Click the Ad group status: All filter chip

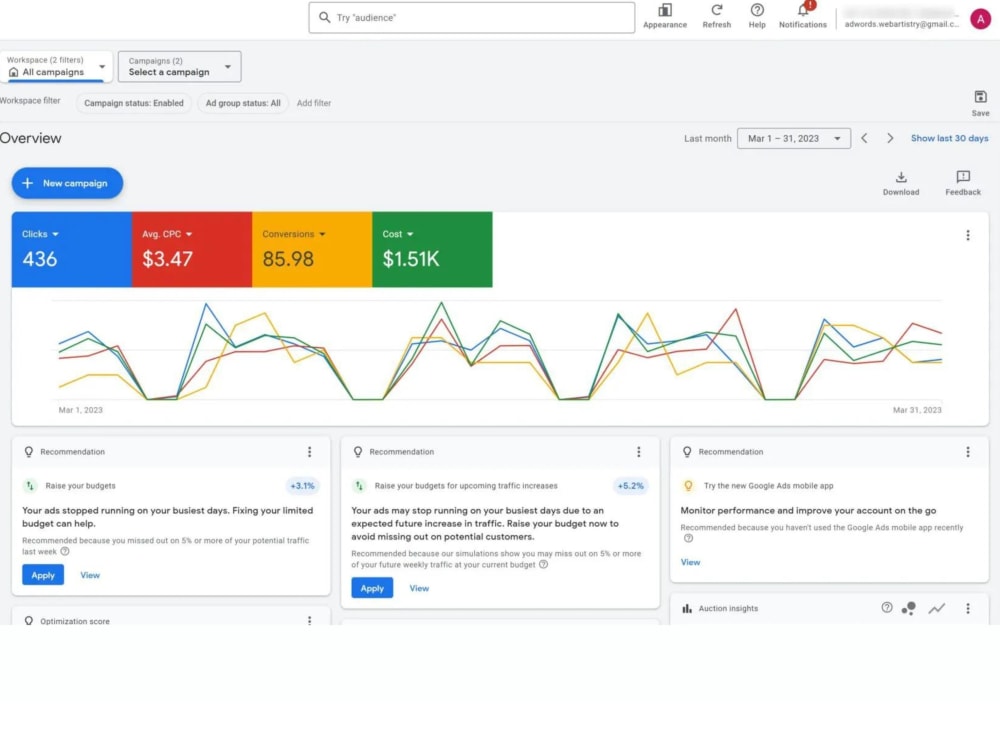click(243, 103)
